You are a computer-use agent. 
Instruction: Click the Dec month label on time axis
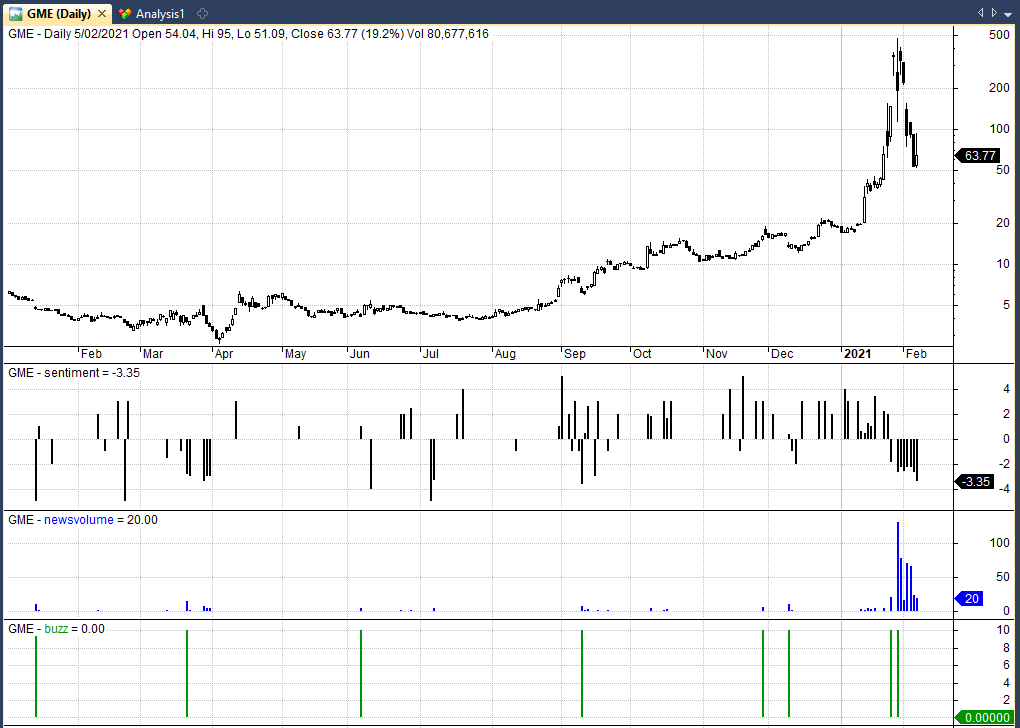coord(782,354)
